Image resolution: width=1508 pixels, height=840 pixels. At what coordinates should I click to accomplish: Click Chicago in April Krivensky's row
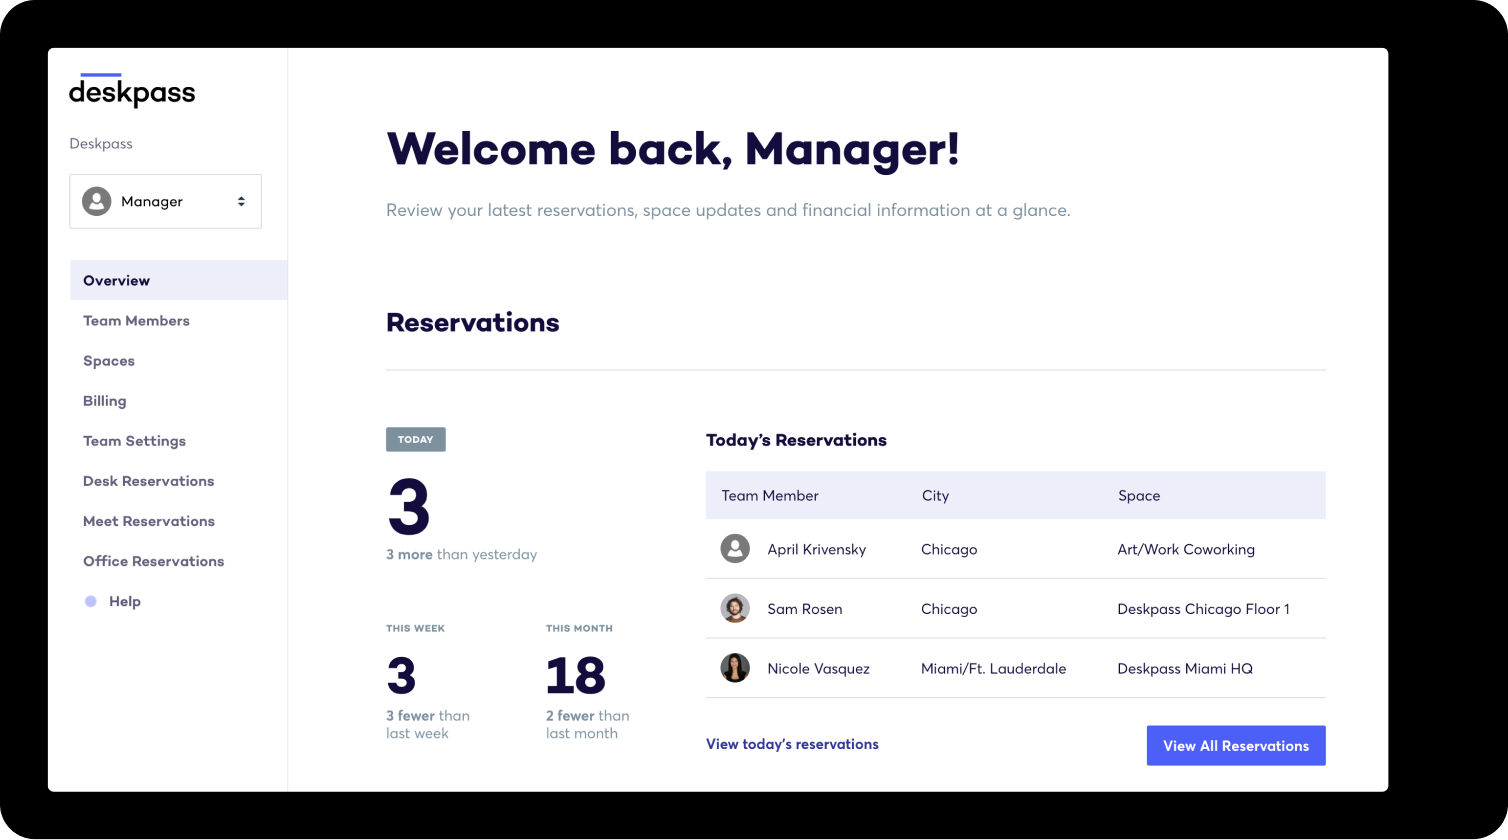tap(949, 549)
